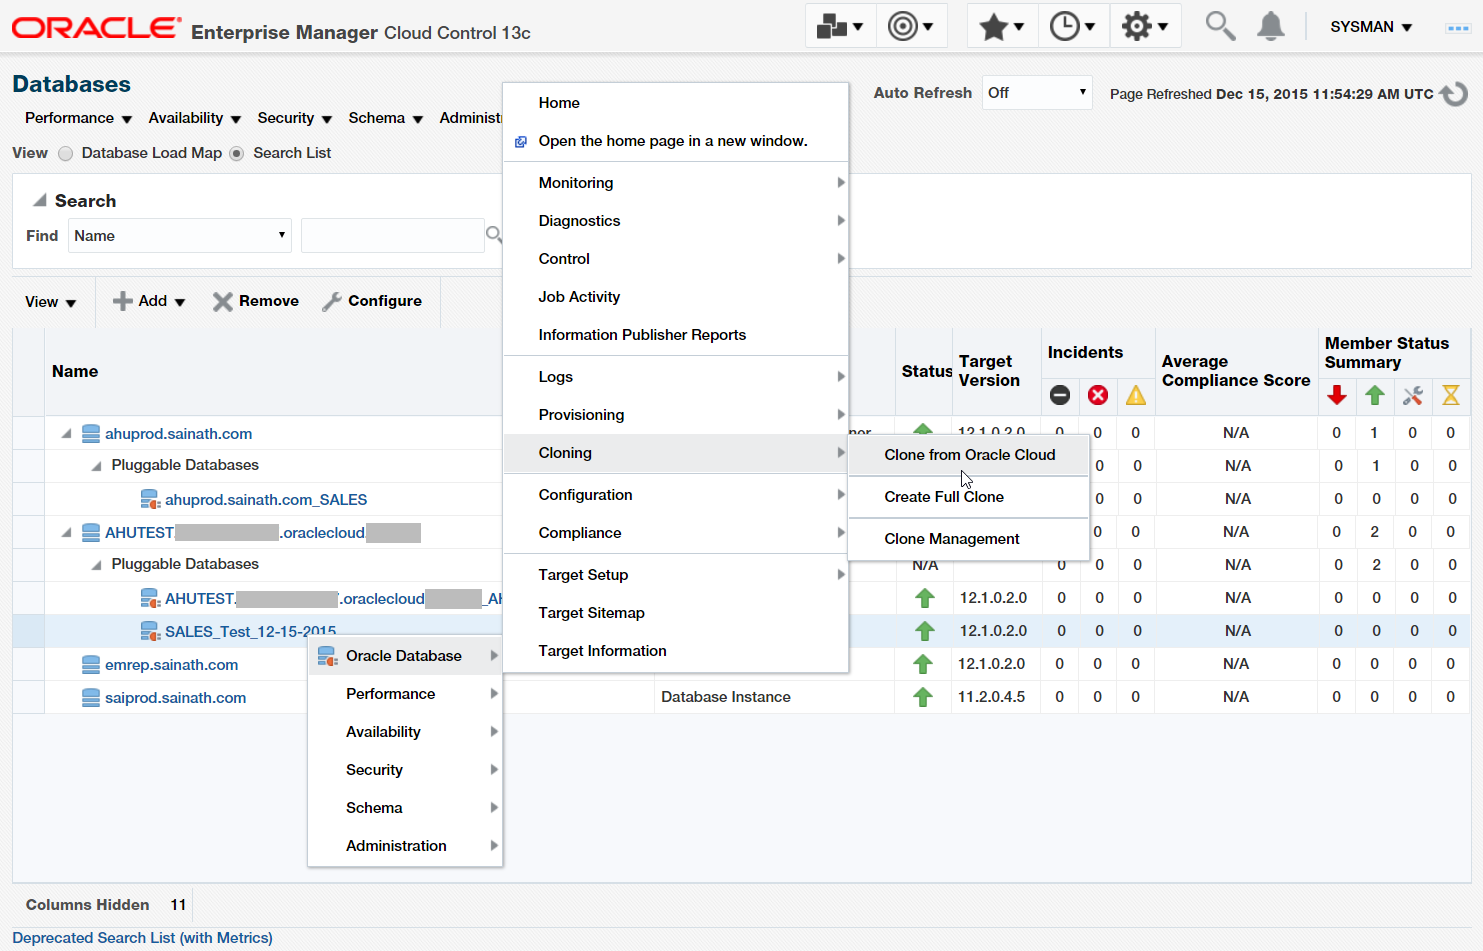1483x951 pixels.
Task: Click the Warning incidents triangle icon
Action: [x=1136, y=395]
